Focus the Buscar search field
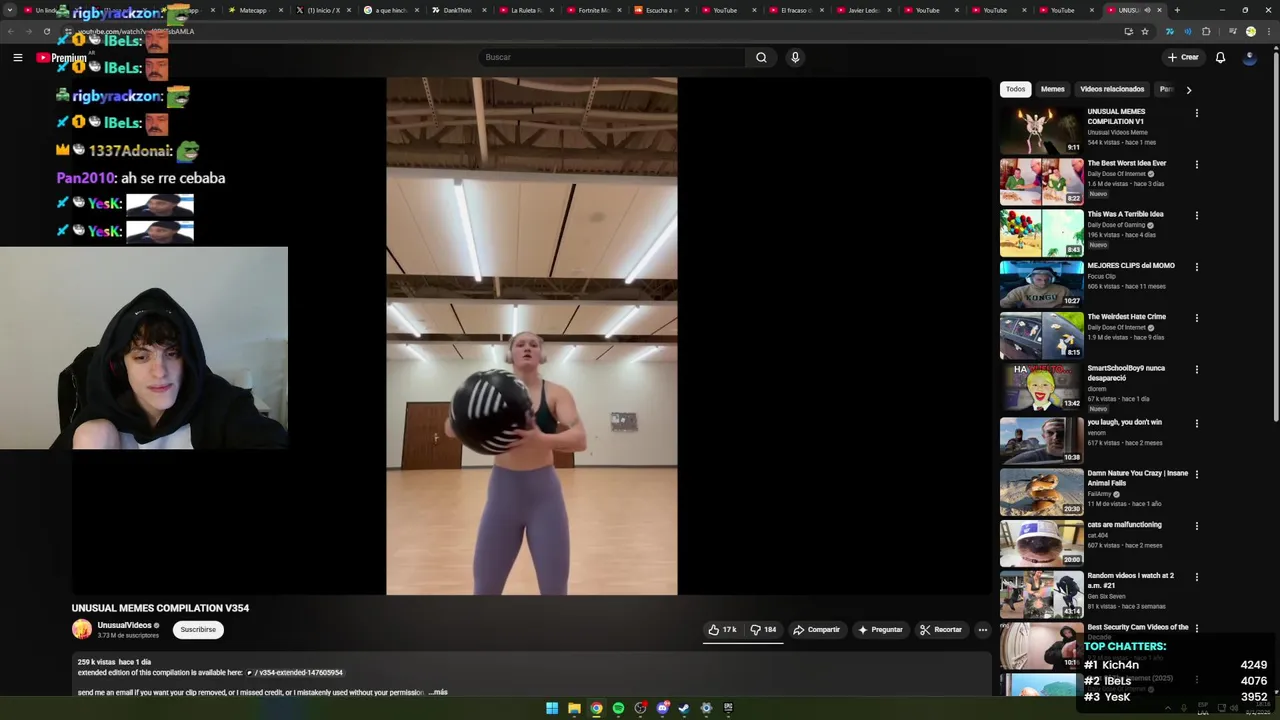 pyautogui.click(x=611, y=57)
